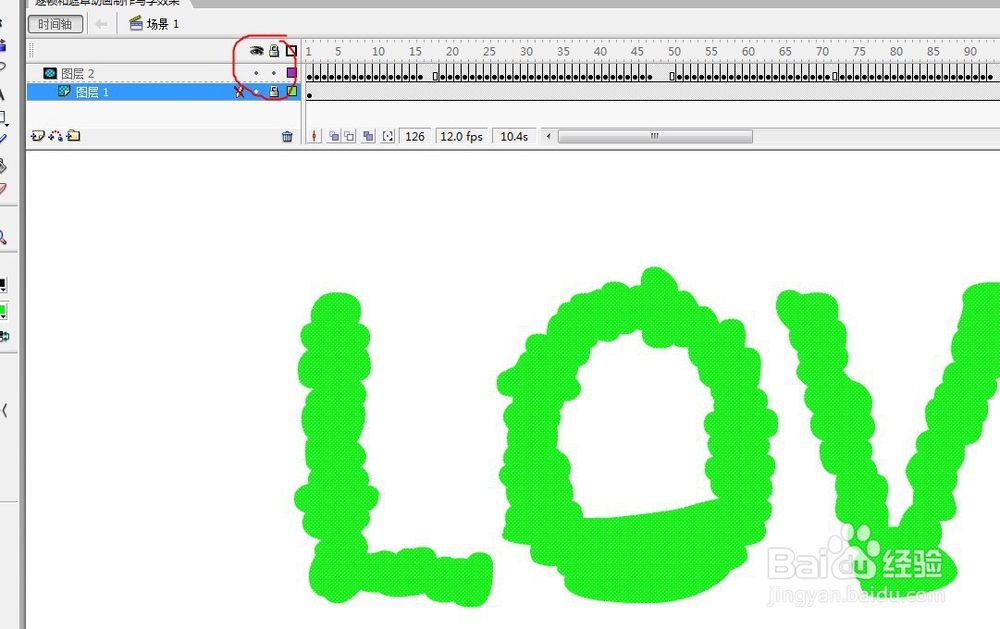Click frame 75 on the timeline ruler
Image resolution: width=1000 pixels, height=629 pixels.
(x=858, y=51)
